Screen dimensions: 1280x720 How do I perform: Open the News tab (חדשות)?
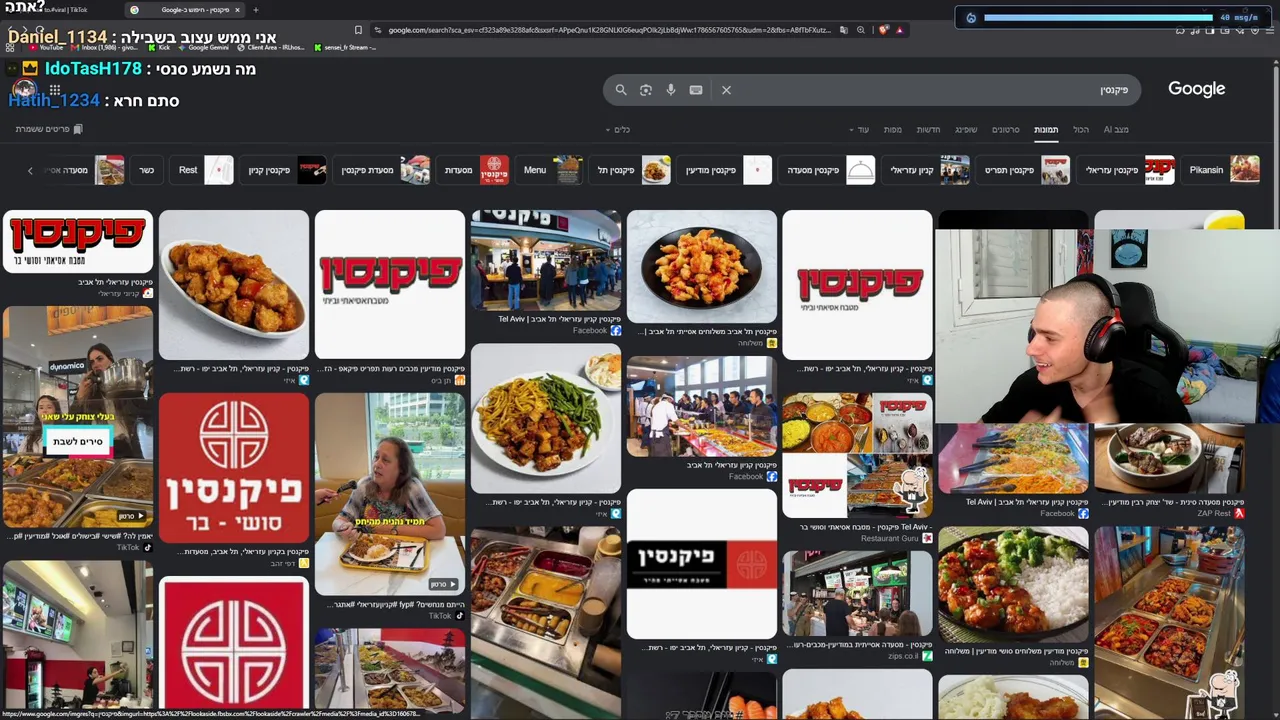928,130
